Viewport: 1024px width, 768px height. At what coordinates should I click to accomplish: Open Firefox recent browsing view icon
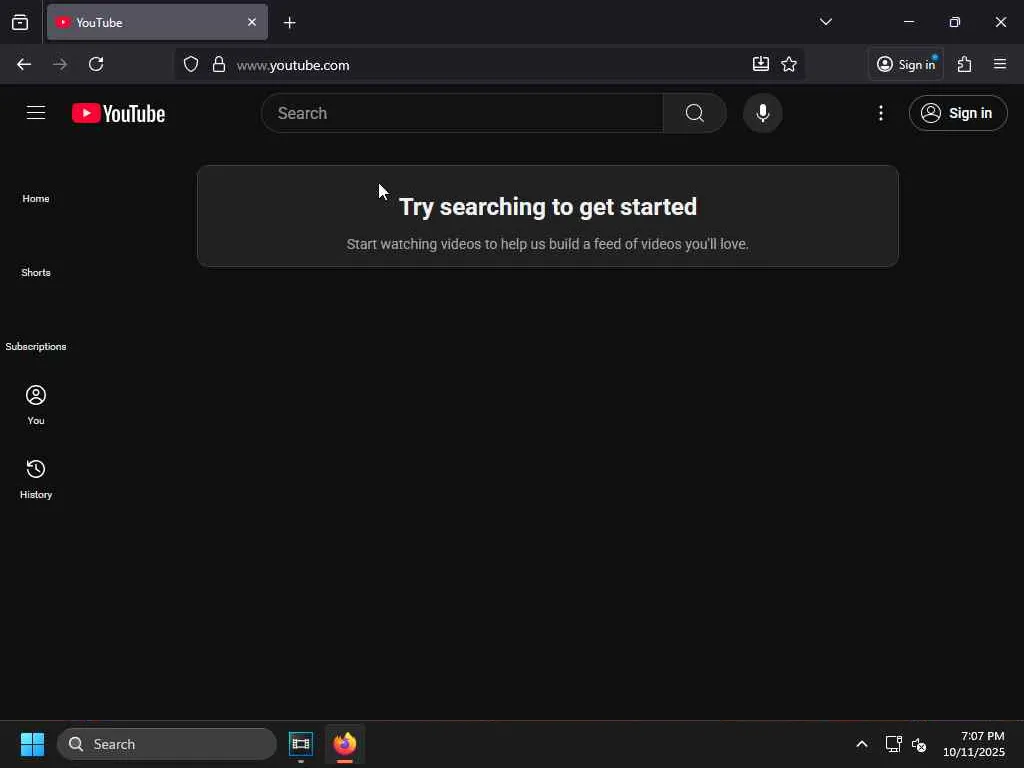[20, 23]
